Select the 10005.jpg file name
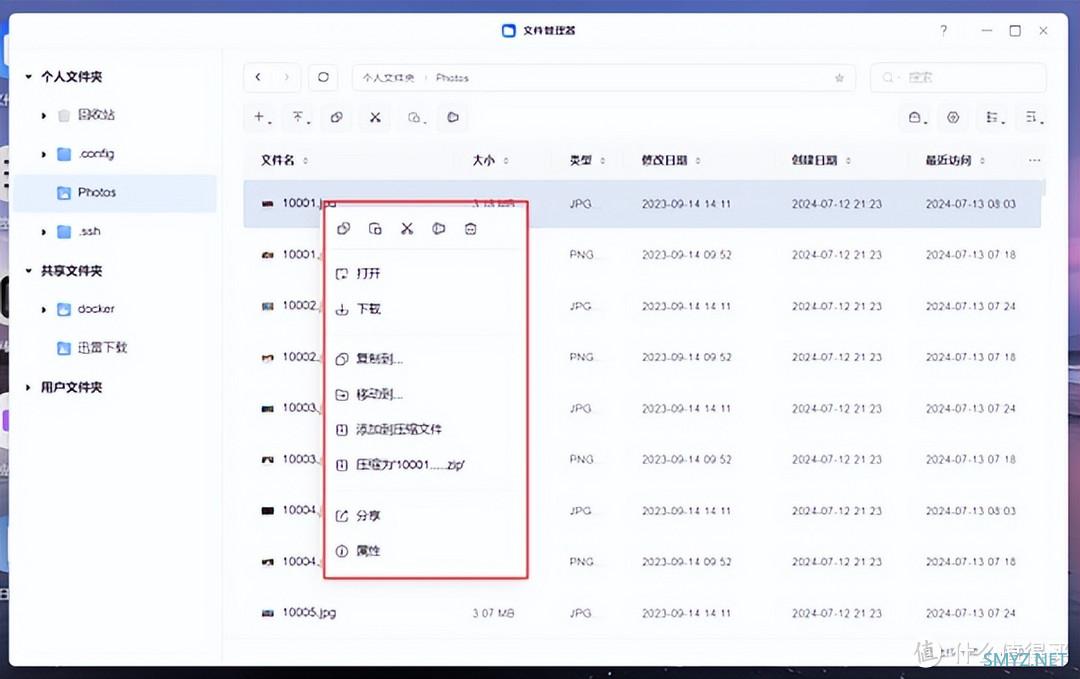The height and width of the screenshot is (679, 1080). coord(309,612)
